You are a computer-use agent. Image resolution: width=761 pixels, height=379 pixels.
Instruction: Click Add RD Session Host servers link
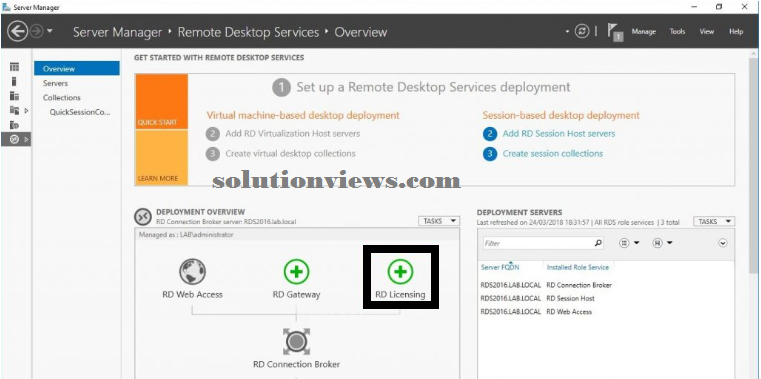pos(559,133)
